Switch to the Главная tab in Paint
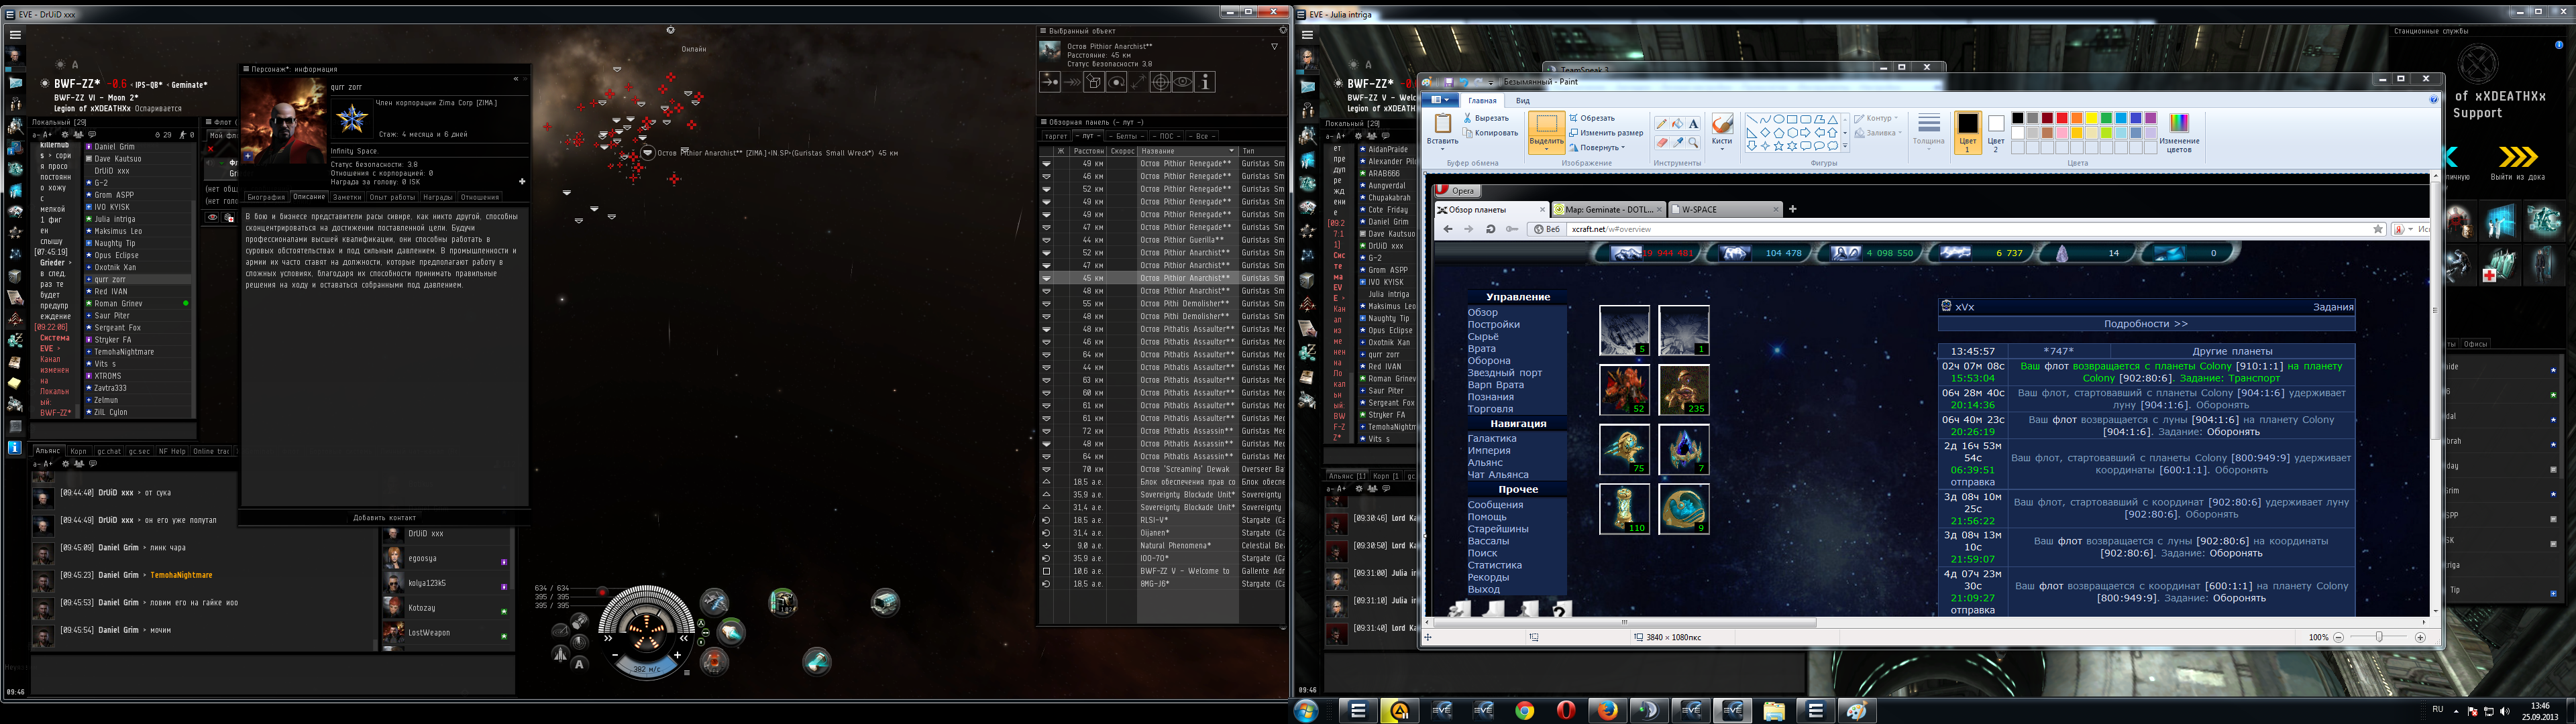The width and height of the screenshot is (2576, 724). pyautogui.click(x=1482, y=100)
